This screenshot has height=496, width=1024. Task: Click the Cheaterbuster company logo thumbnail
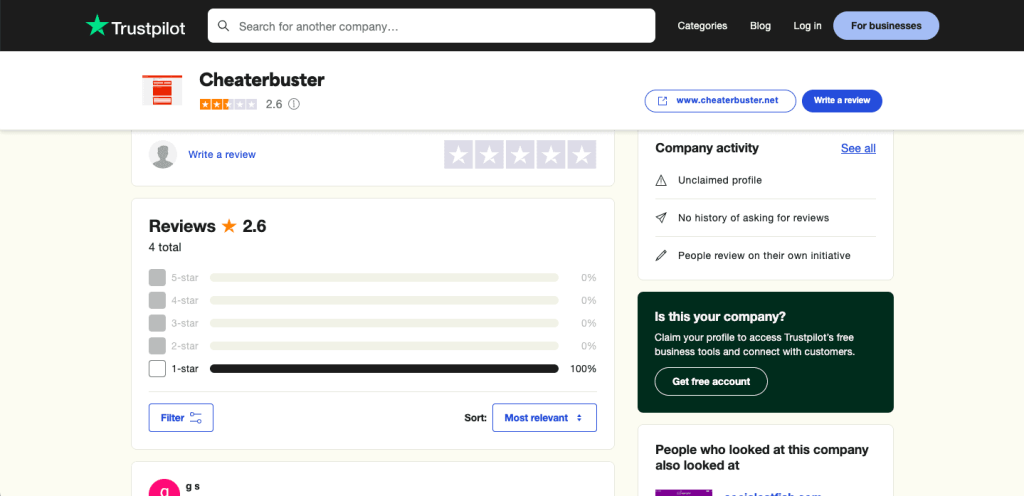point(162,90)
